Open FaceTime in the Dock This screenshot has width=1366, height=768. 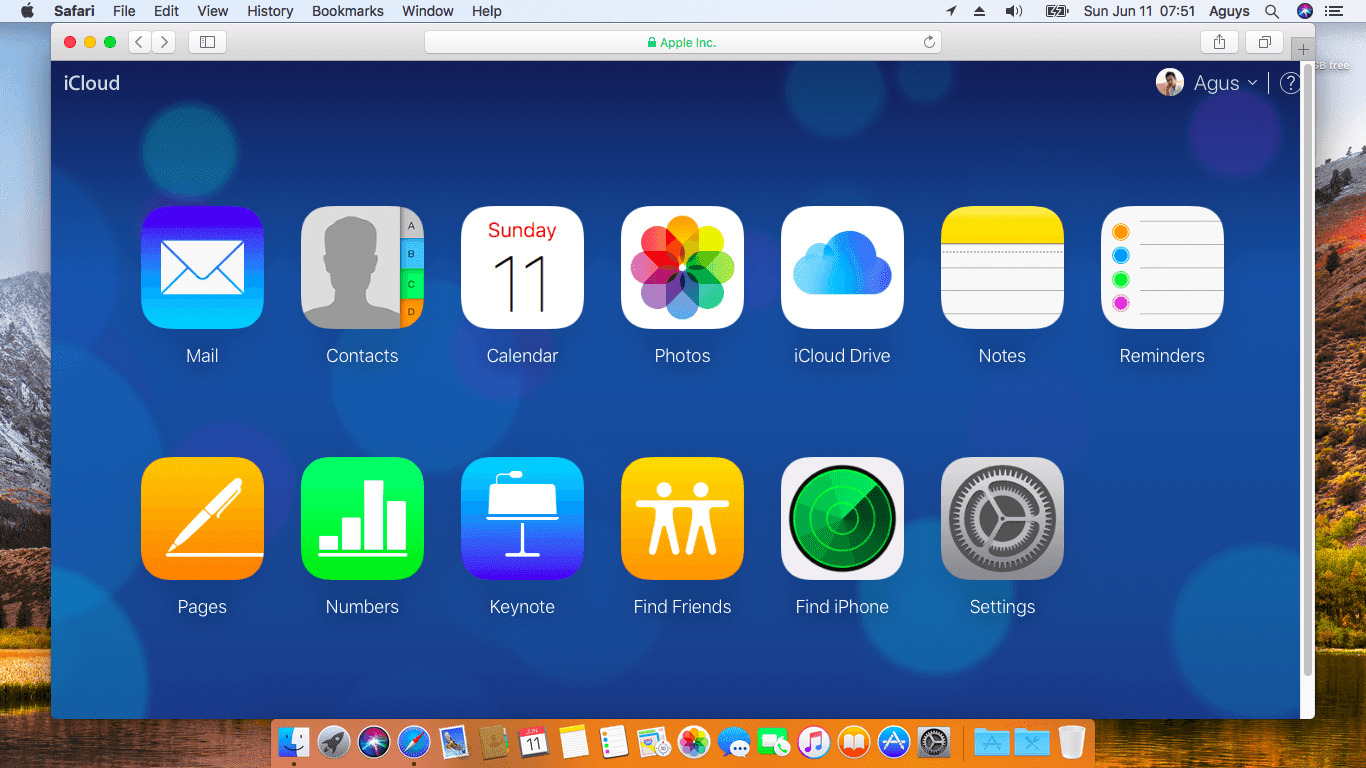[x=773, y=742]
